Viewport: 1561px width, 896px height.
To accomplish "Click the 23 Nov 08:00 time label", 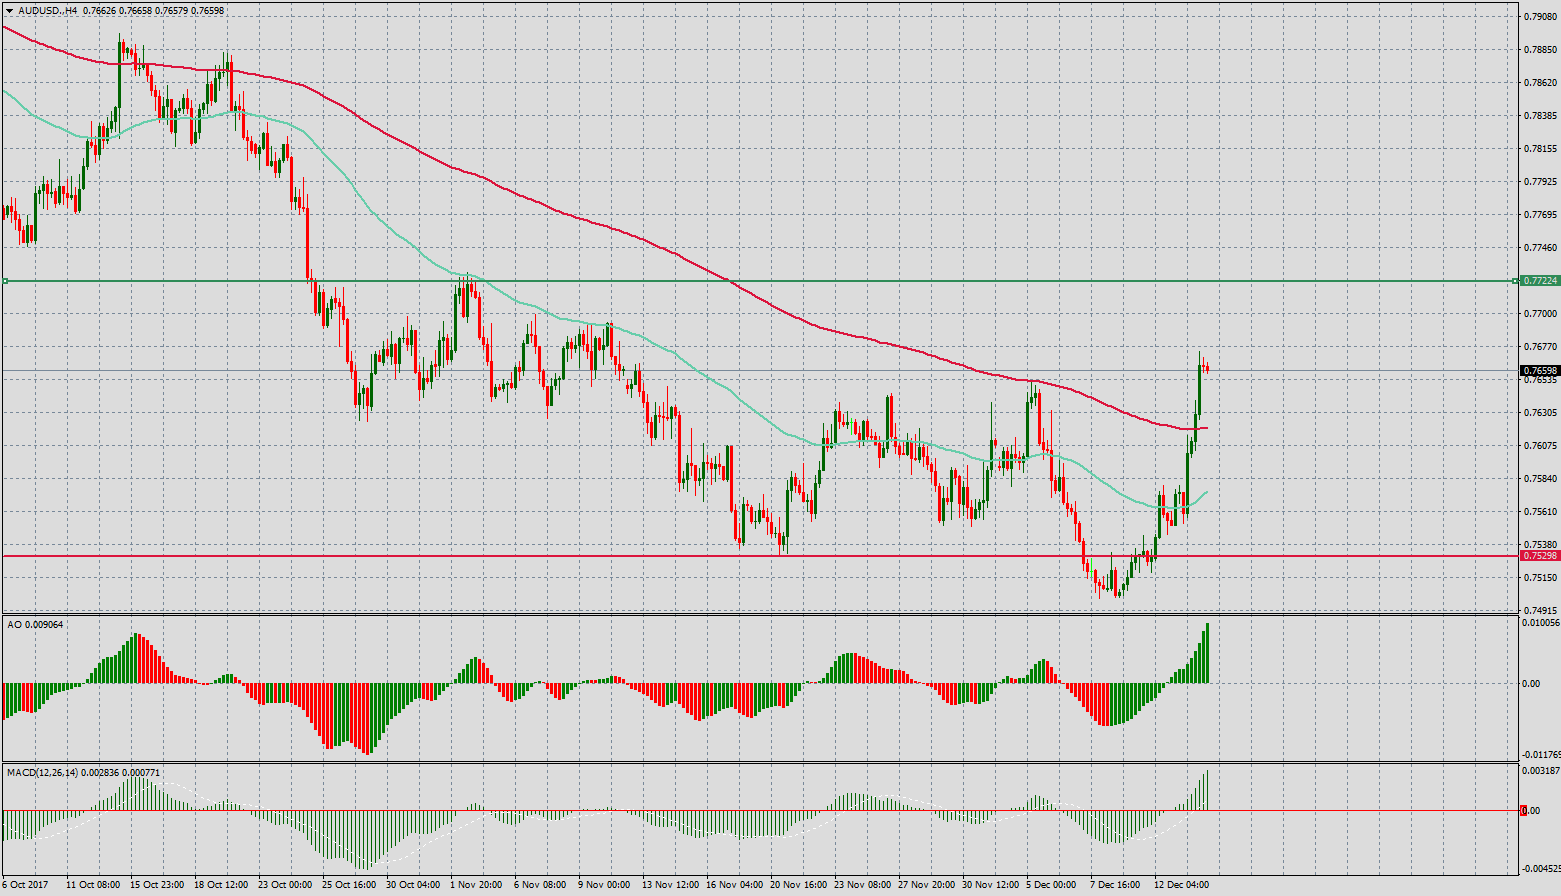I will pos(861,885).
